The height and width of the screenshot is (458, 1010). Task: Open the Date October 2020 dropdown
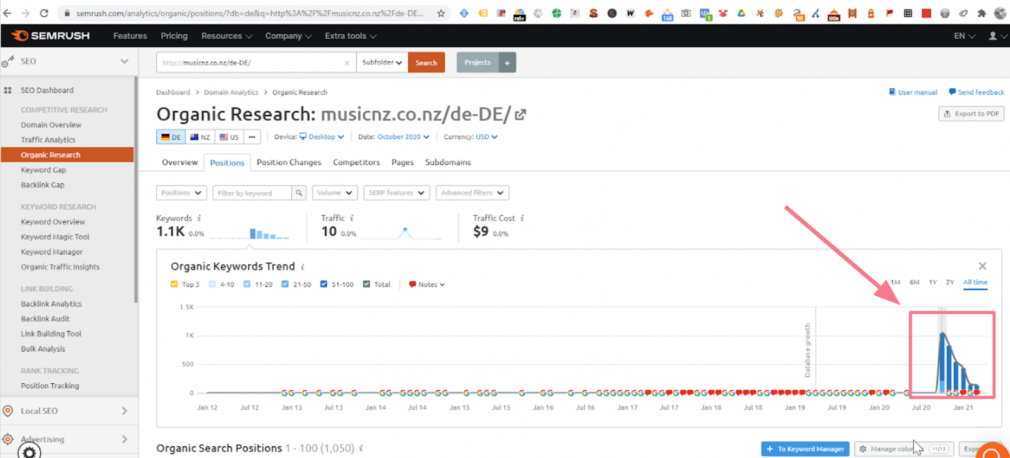[x=403, y=137]
